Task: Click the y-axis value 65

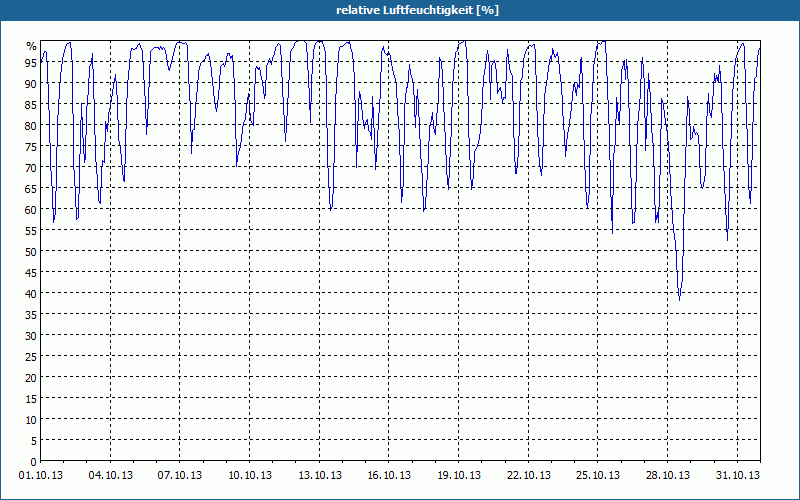Action: click(31, 188)
